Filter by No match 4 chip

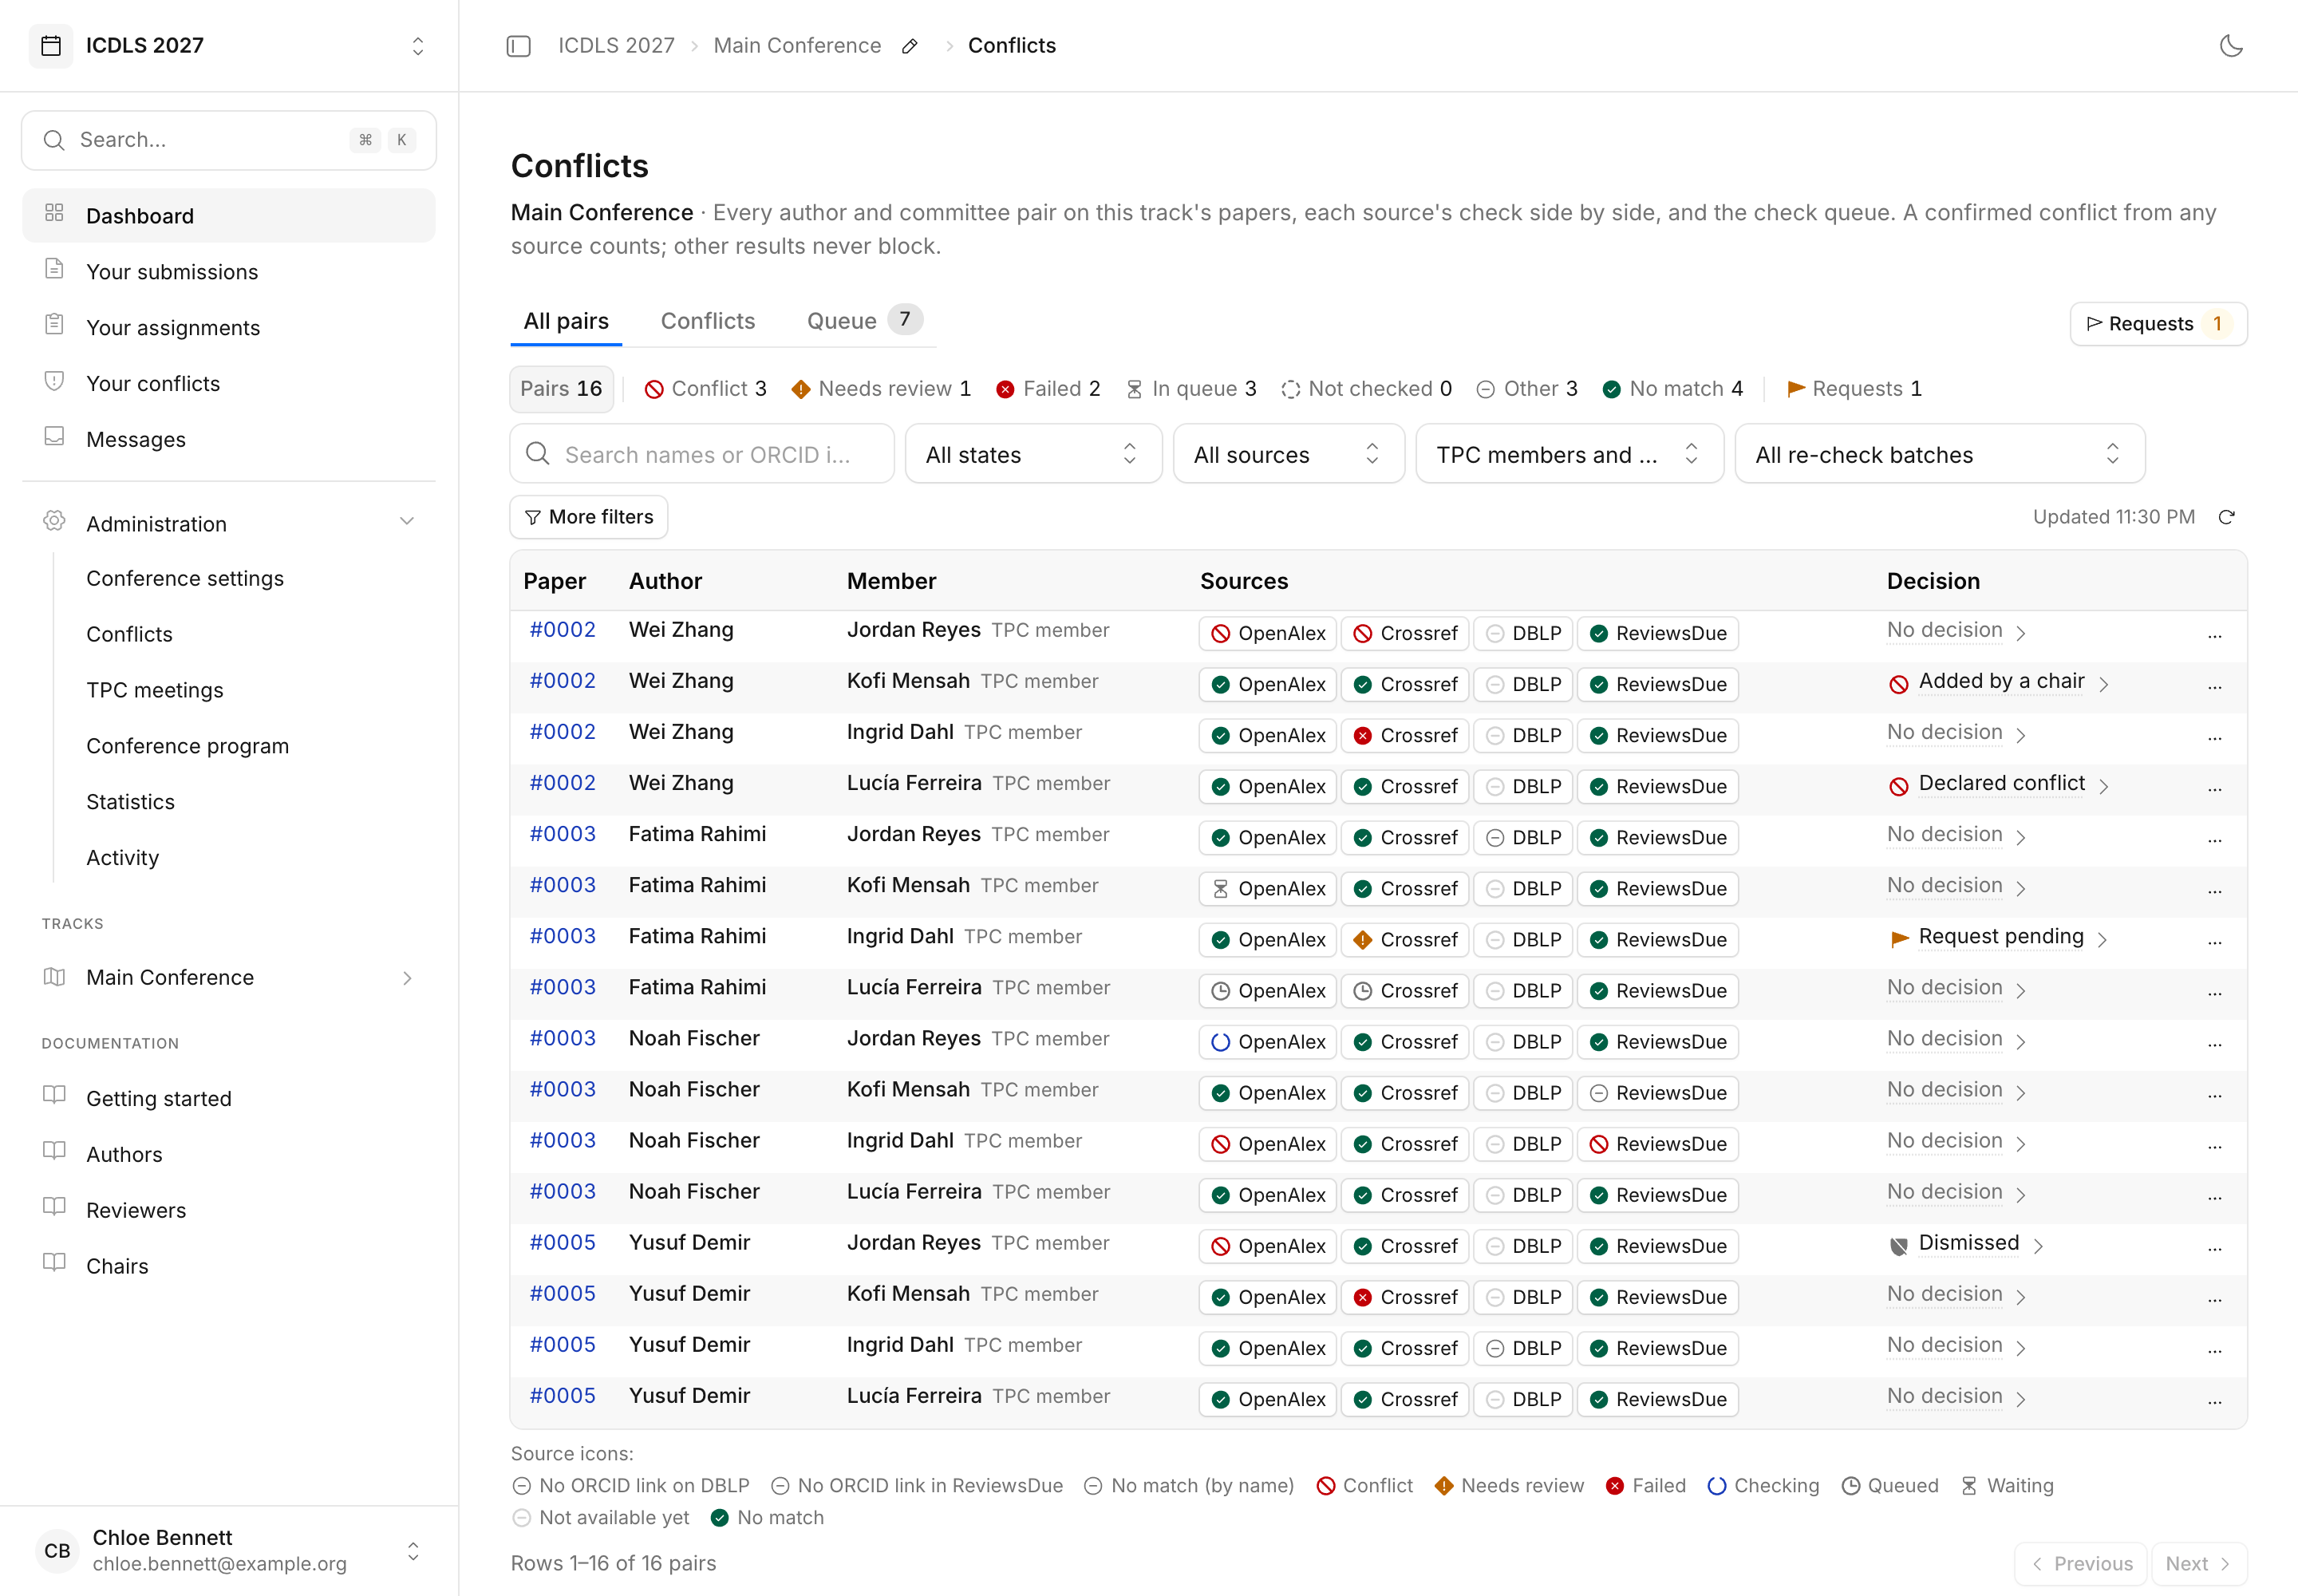pos(1673,389)
